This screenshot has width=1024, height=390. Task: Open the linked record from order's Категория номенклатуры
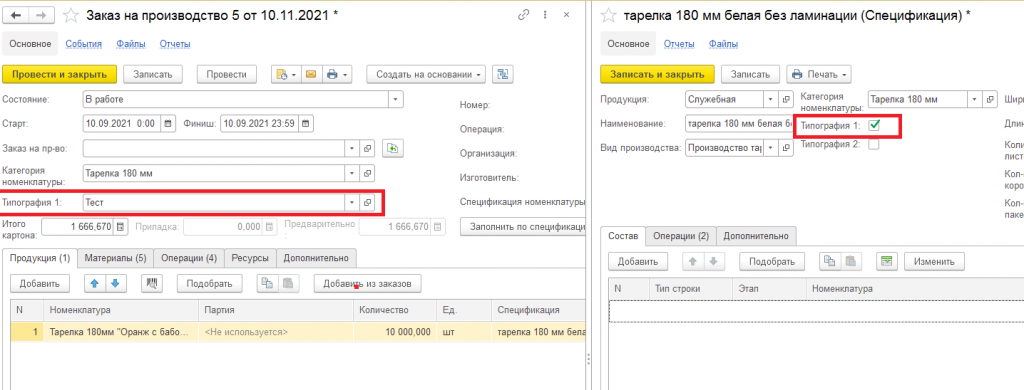368,174
